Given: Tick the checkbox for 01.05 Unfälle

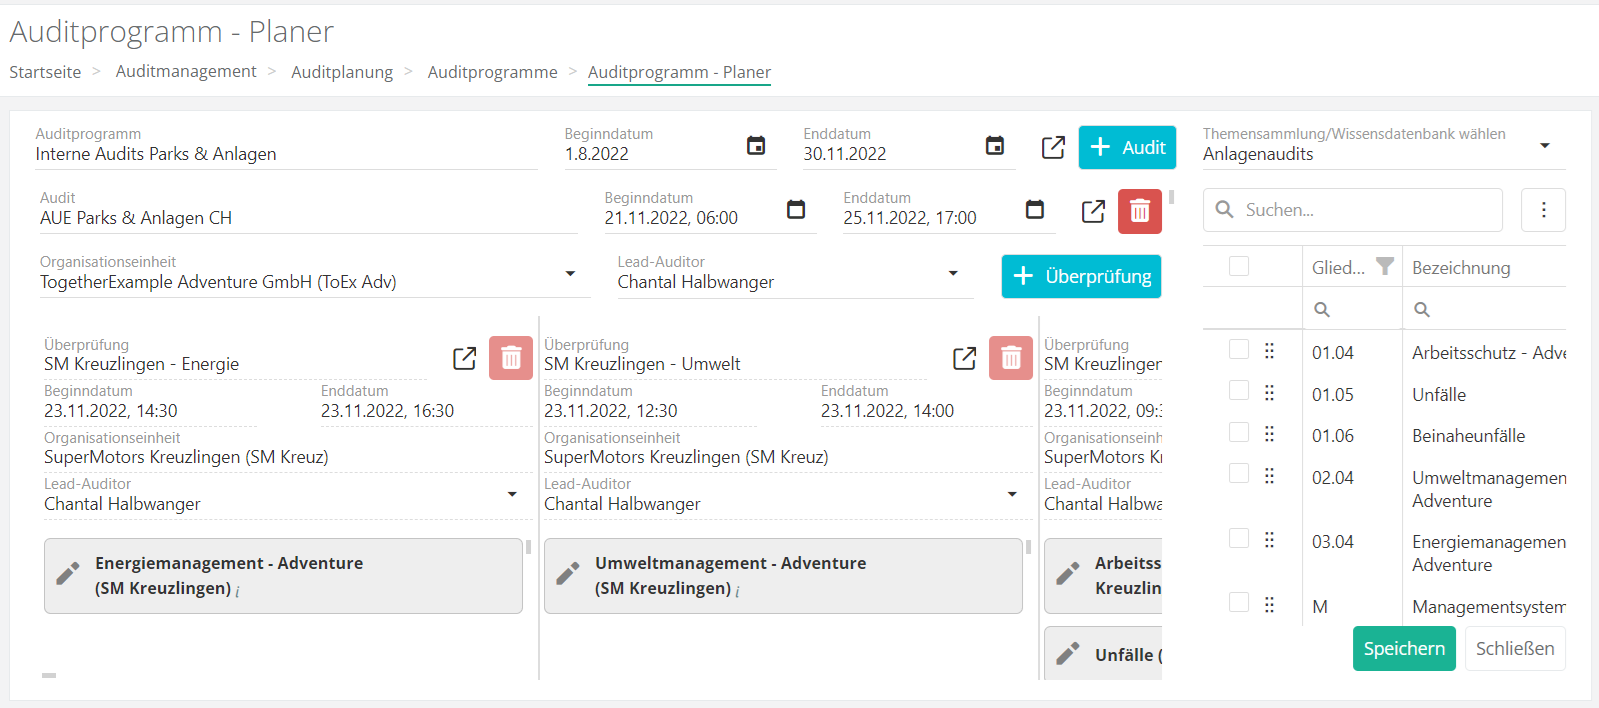Looking at the screenshot, I should [1239, 391].
